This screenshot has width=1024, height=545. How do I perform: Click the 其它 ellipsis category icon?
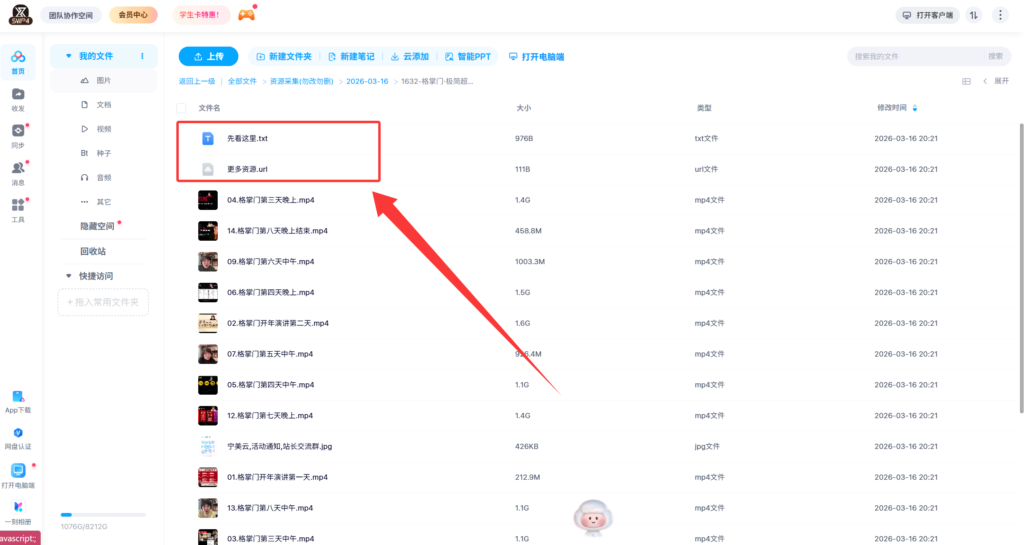click(x=84, y=202)
